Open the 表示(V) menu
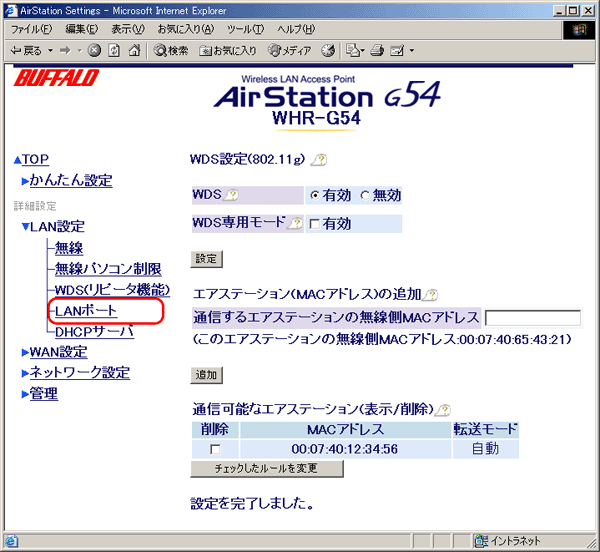Image resolution: width=600 pixels, height=552 pixels. click(x=128, y=29)
